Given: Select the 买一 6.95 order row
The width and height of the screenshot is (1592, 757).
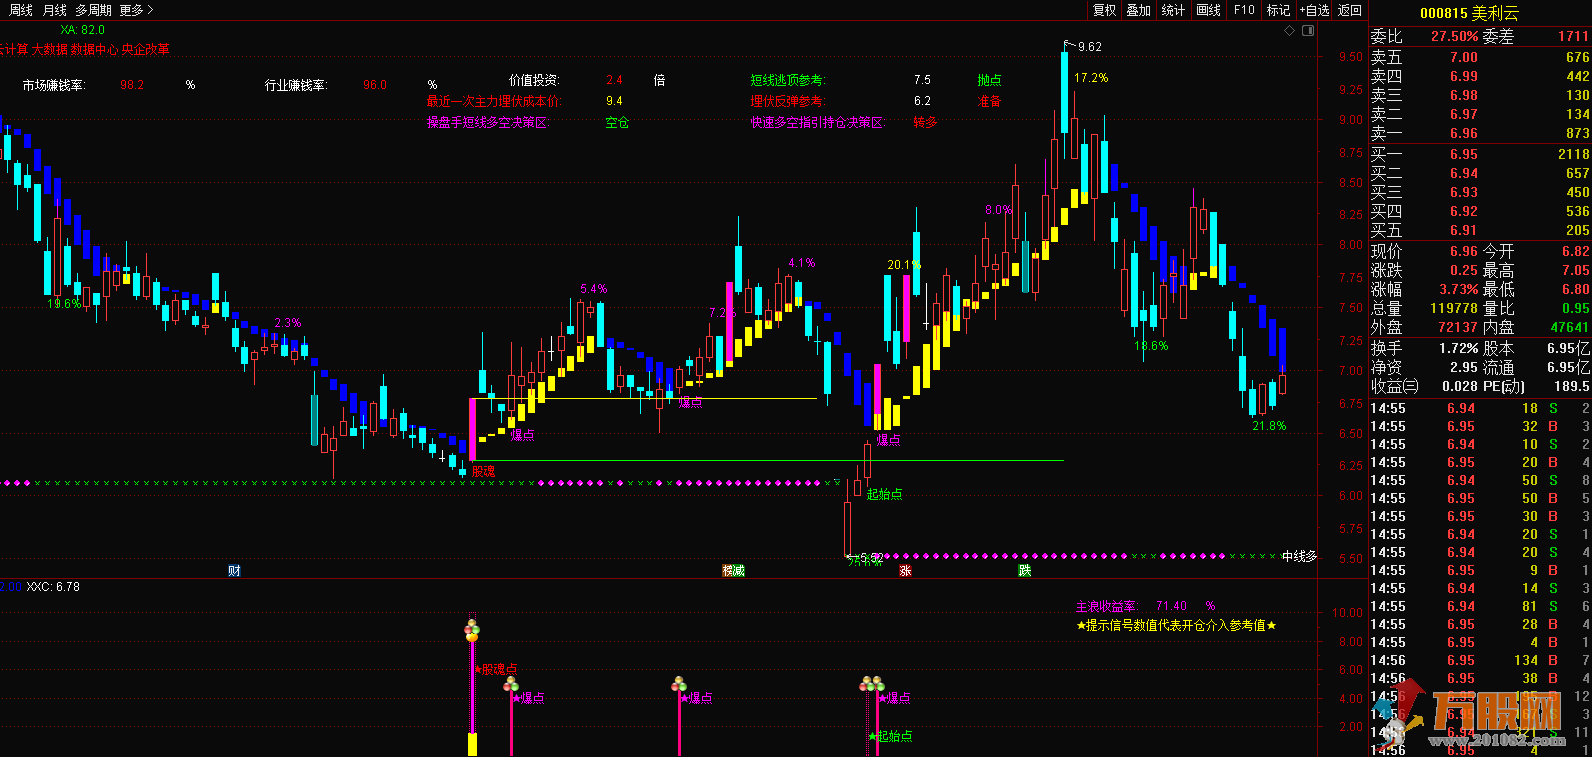Looking at the screenshot, I should coord(1480,154).
